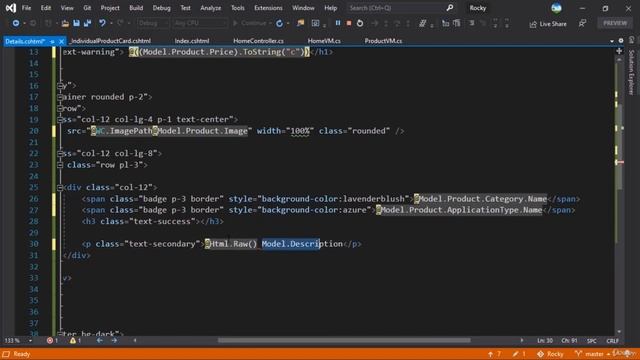Click the errors count indicator
The image size is (640, 360).
click(x=52, y=340)
